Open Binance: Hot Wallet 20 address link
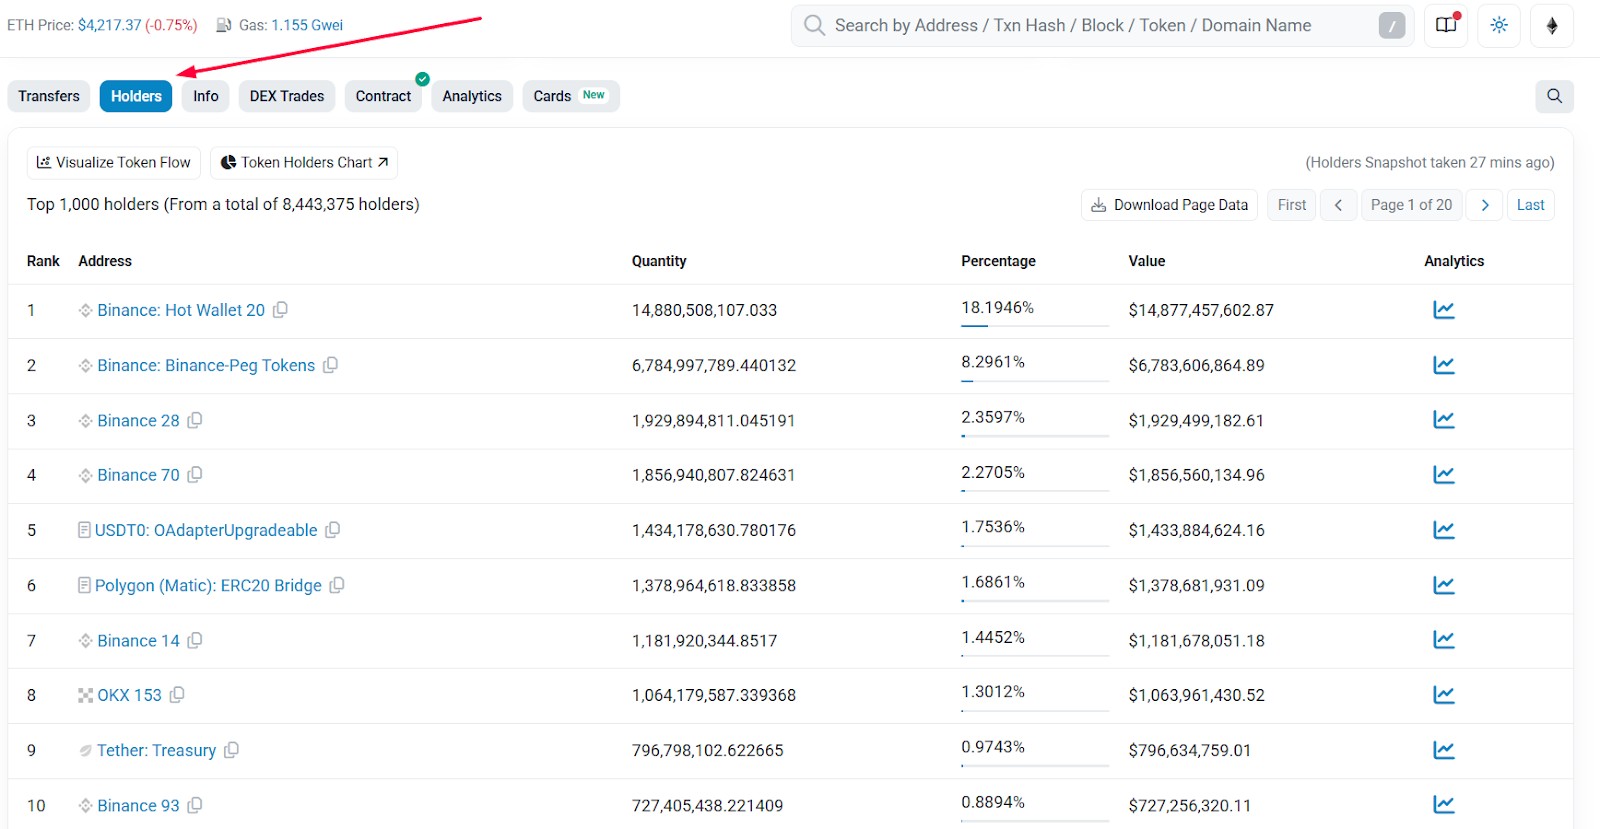1600x829 pixels. click(181, 310)
